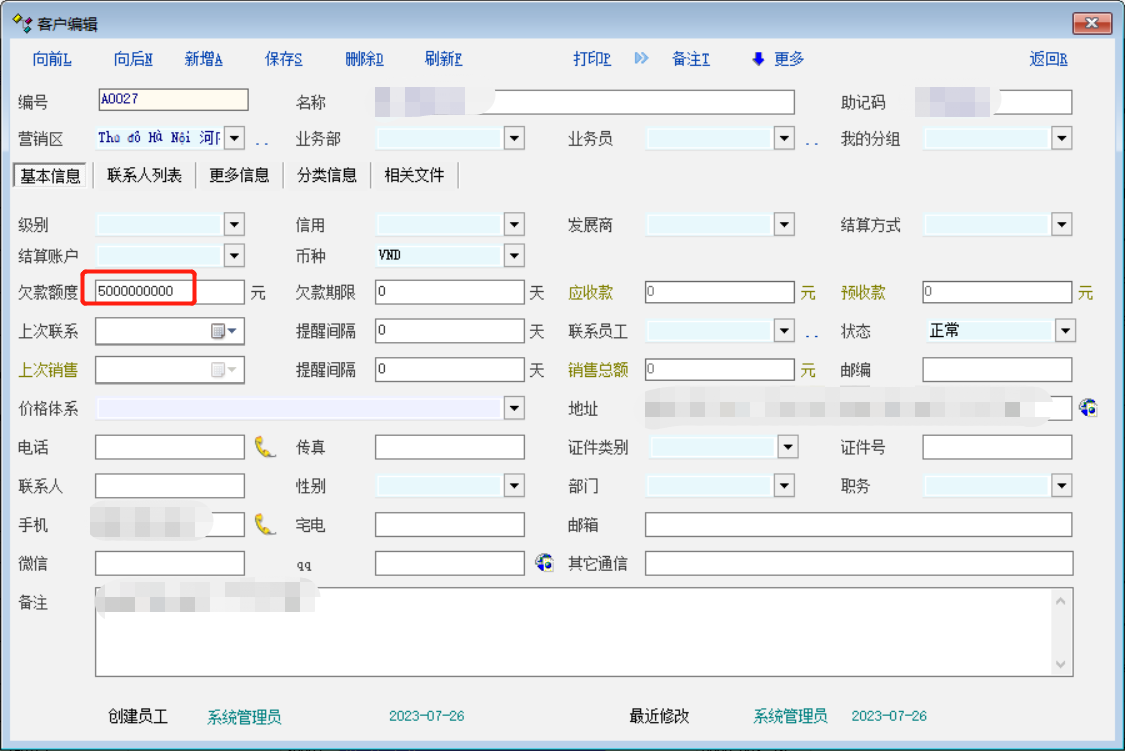
Task: Click the ellipsis browse button next to 业务员
Action: tap(812, 139)
